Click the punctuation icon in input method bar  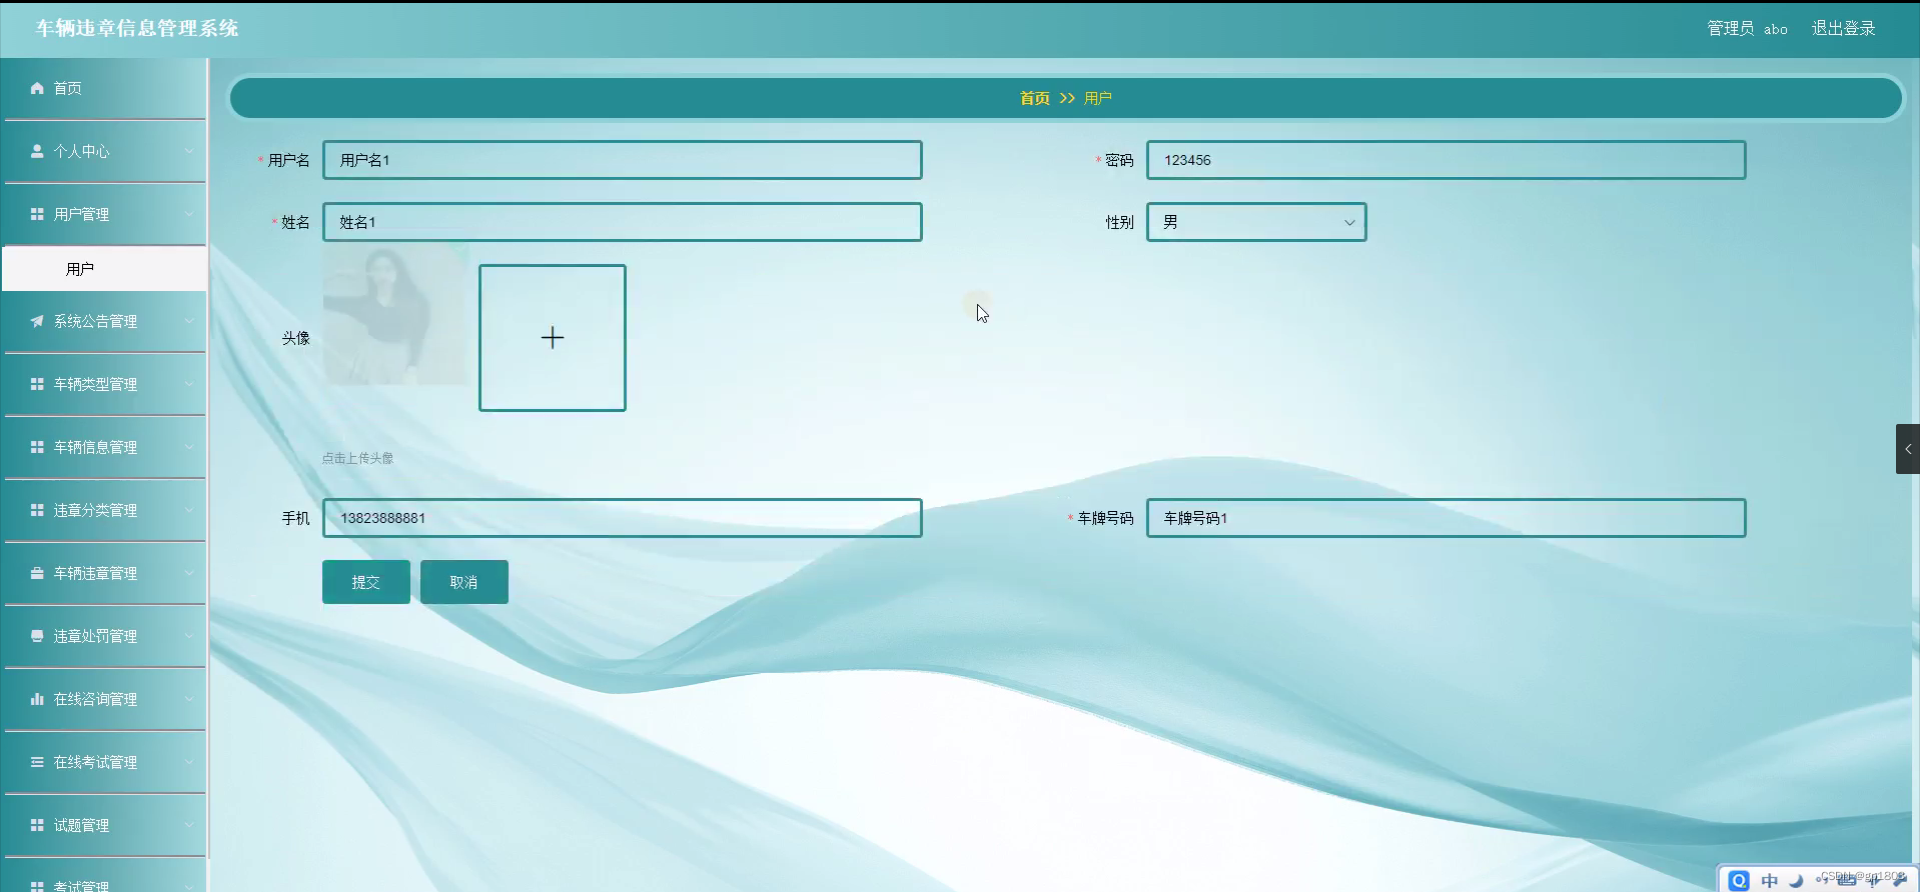(1821, 880)
